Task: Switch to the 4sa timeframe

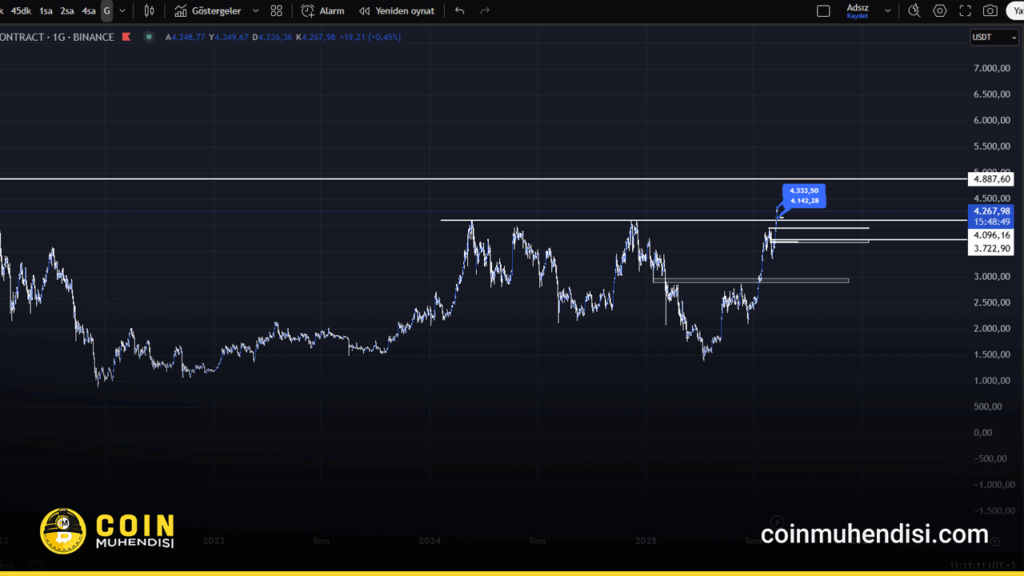Action: [89, 11]
